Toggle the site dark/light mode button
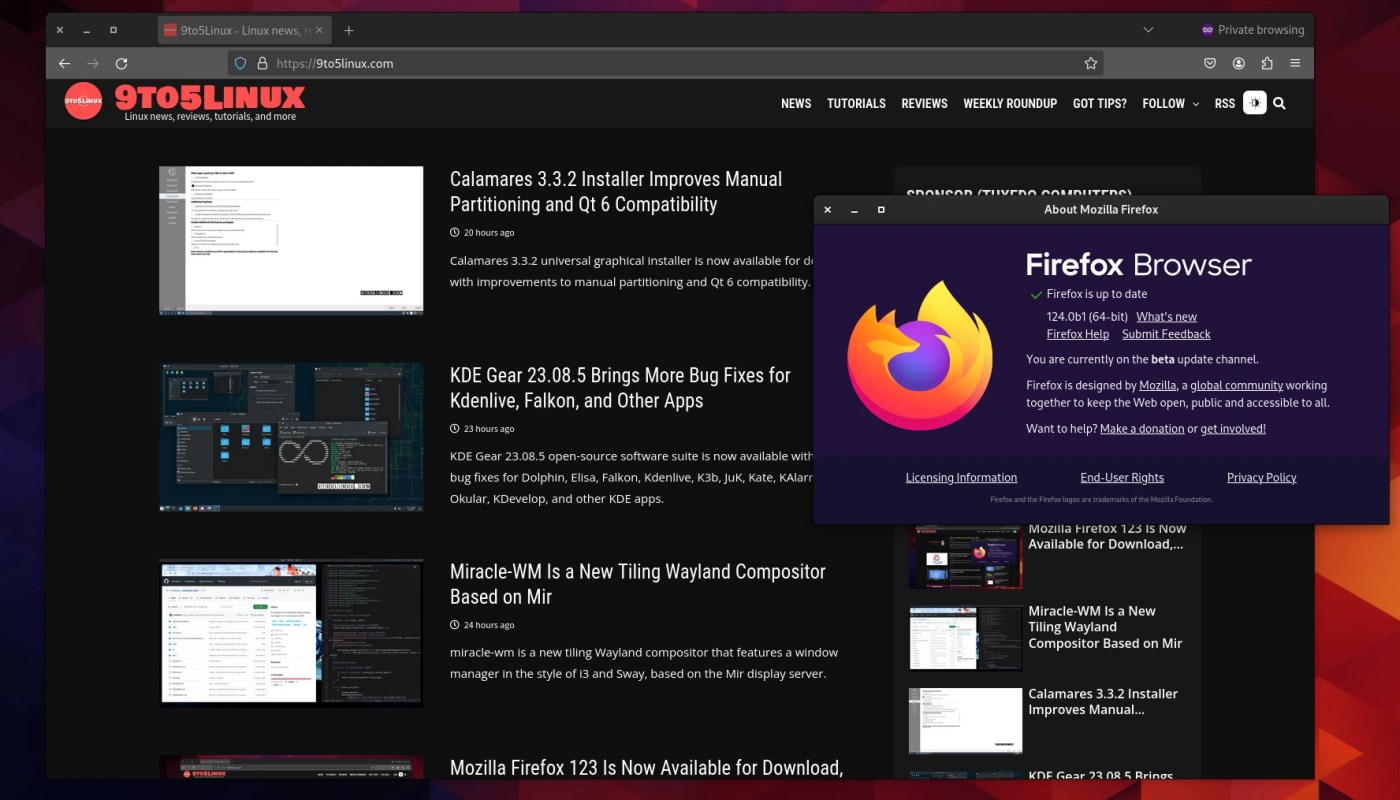This screenshot has width=1400, height=800. tap(1254, 103)
